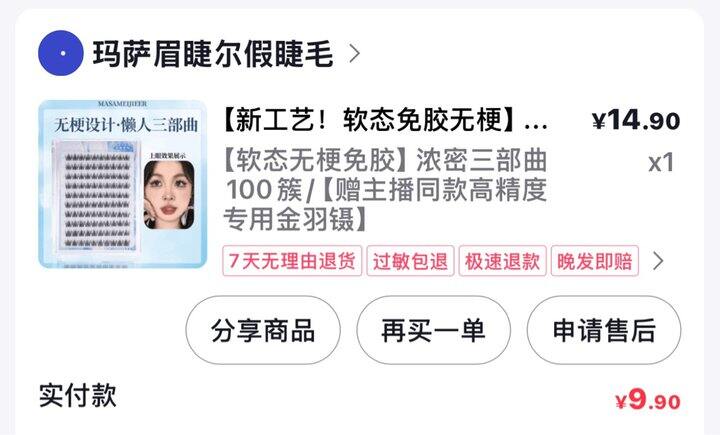This screenshot has height=435, width=720.
Task: Click the chevron beside the store name
Action: click(x=354, y=54)
